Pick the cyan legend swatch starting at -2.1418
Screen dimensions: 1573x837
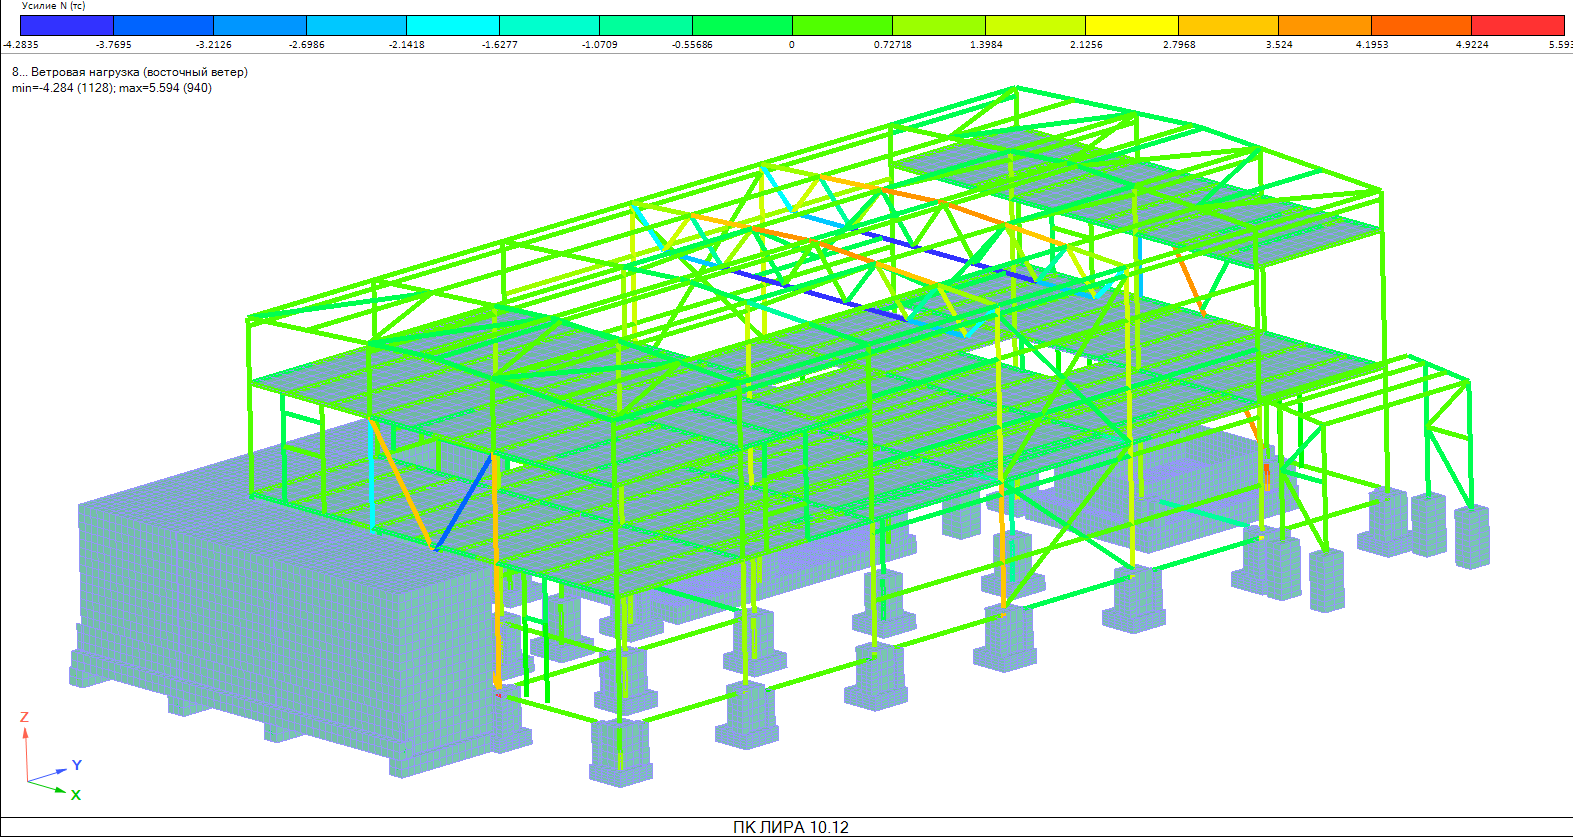coord(452,25)
